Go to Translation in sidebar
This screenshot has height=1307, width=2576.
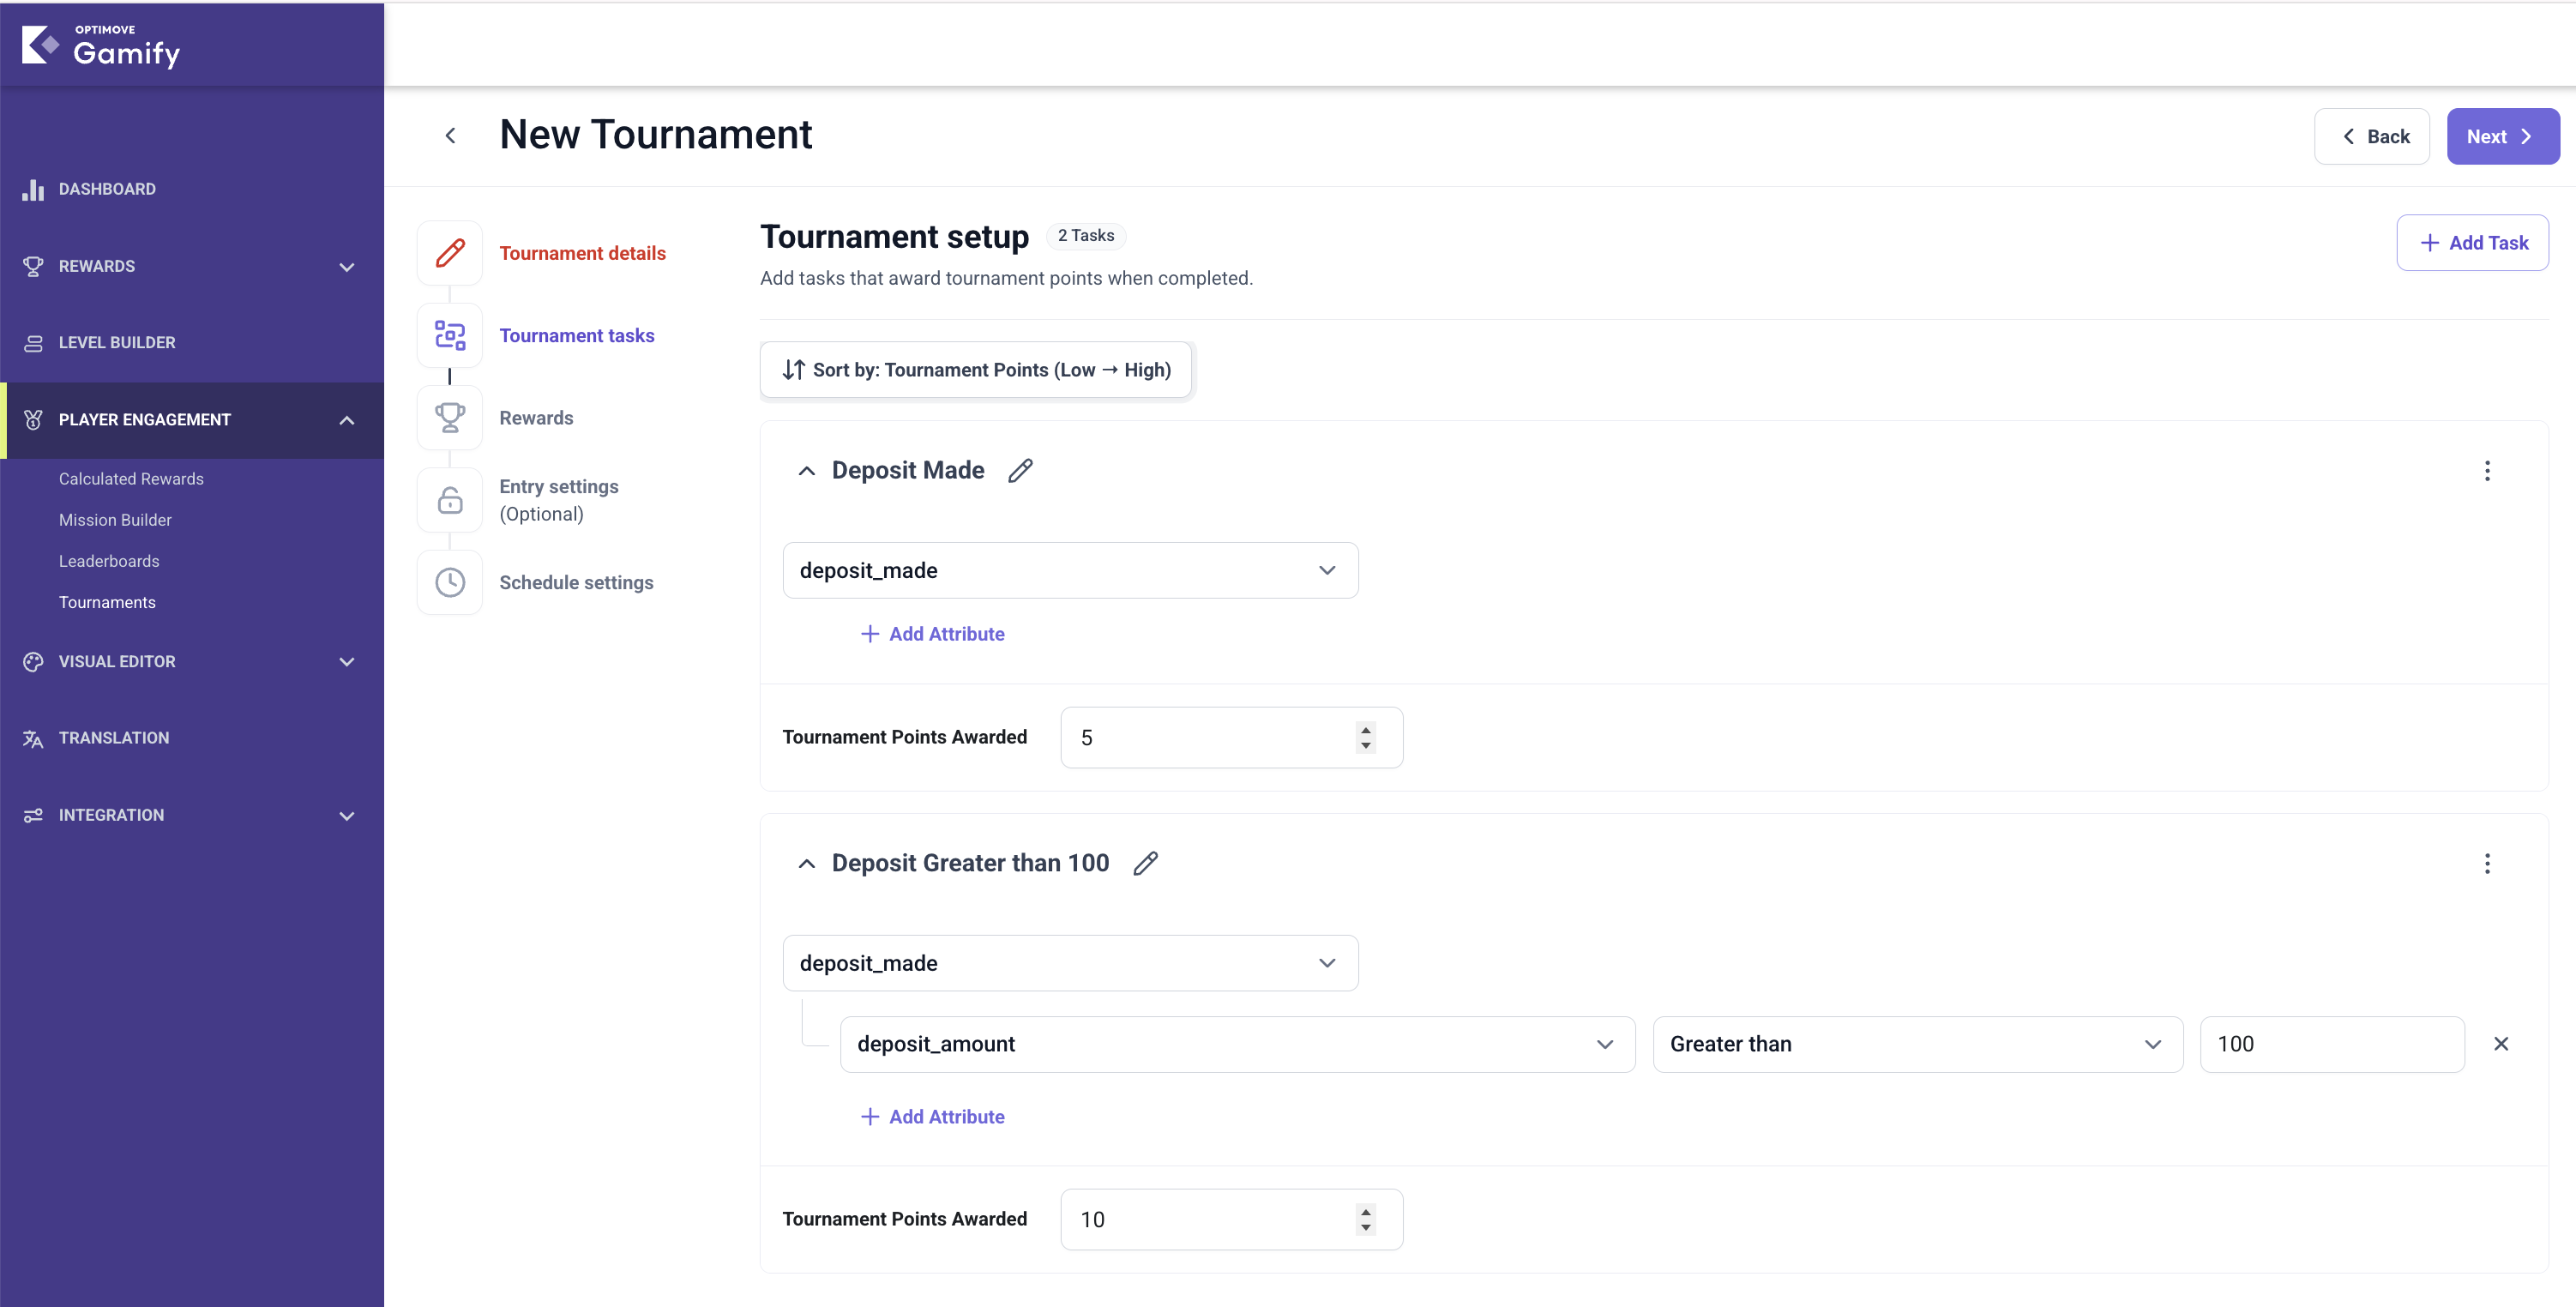114,738
